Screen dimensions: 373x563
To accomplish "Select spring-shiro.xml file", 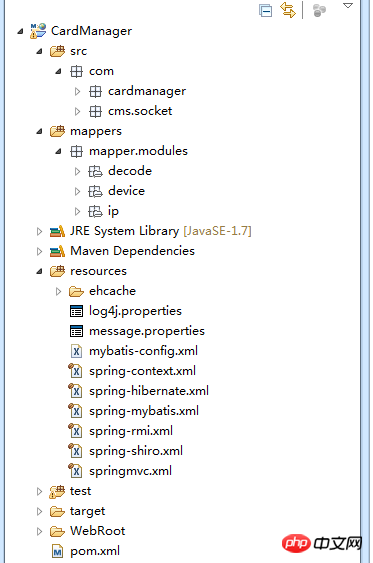I will [x=136, y=451].
